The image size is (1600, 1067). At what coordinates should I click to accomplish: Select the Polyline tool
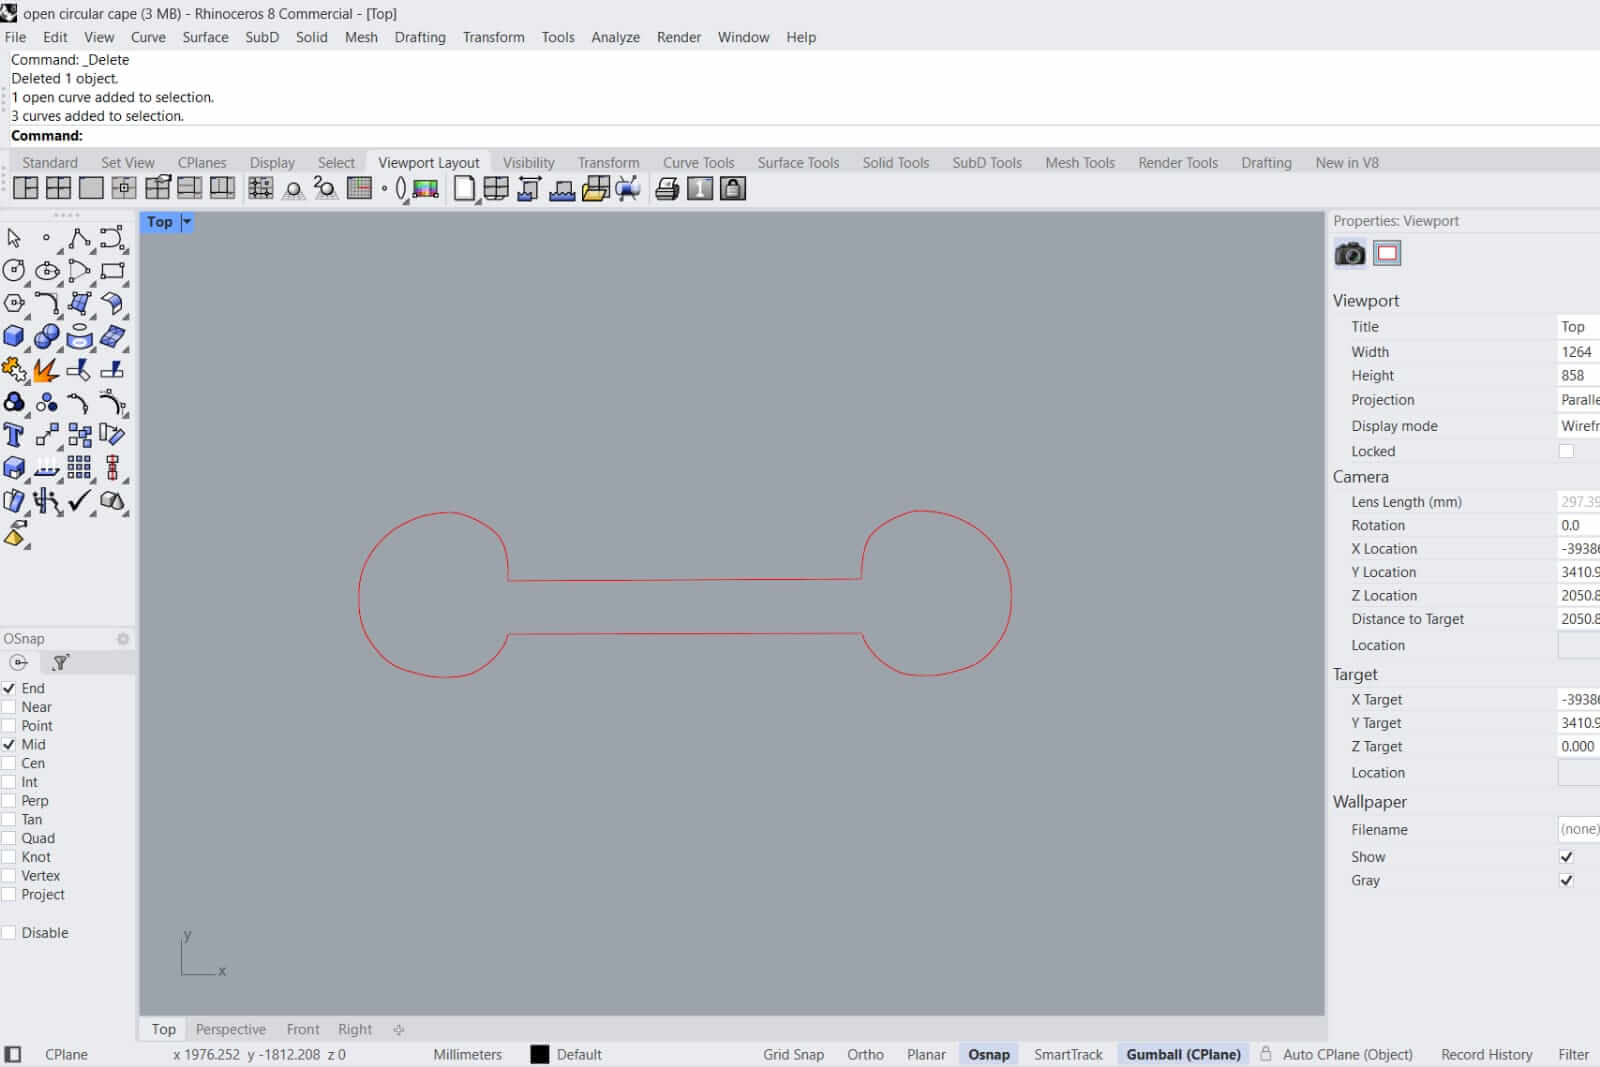pyautogui.click(x=79, y=238)
